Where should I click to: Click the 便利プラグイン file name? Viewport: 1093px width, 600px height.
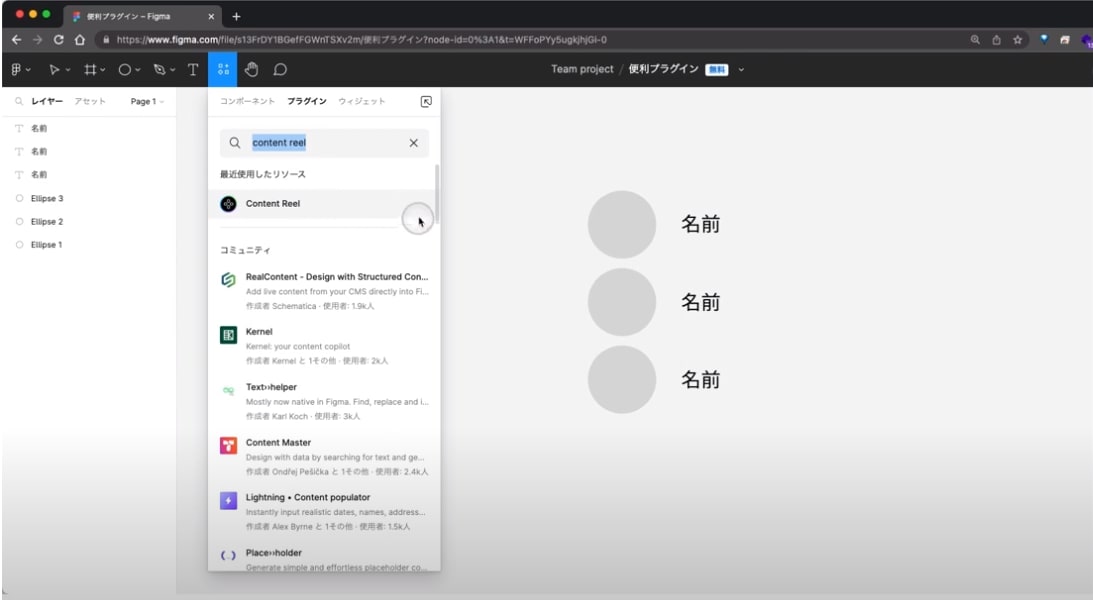664,69
